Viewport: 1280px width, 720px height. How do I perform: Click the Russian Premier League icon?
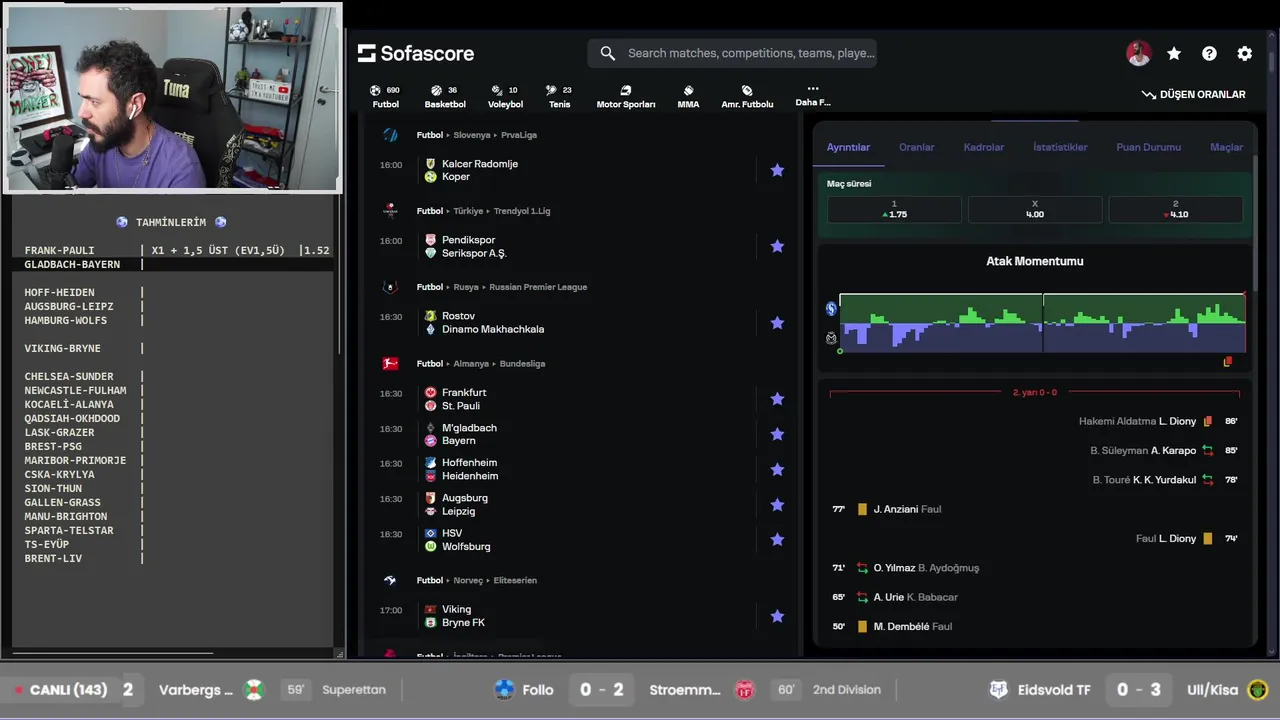point(390,287)
